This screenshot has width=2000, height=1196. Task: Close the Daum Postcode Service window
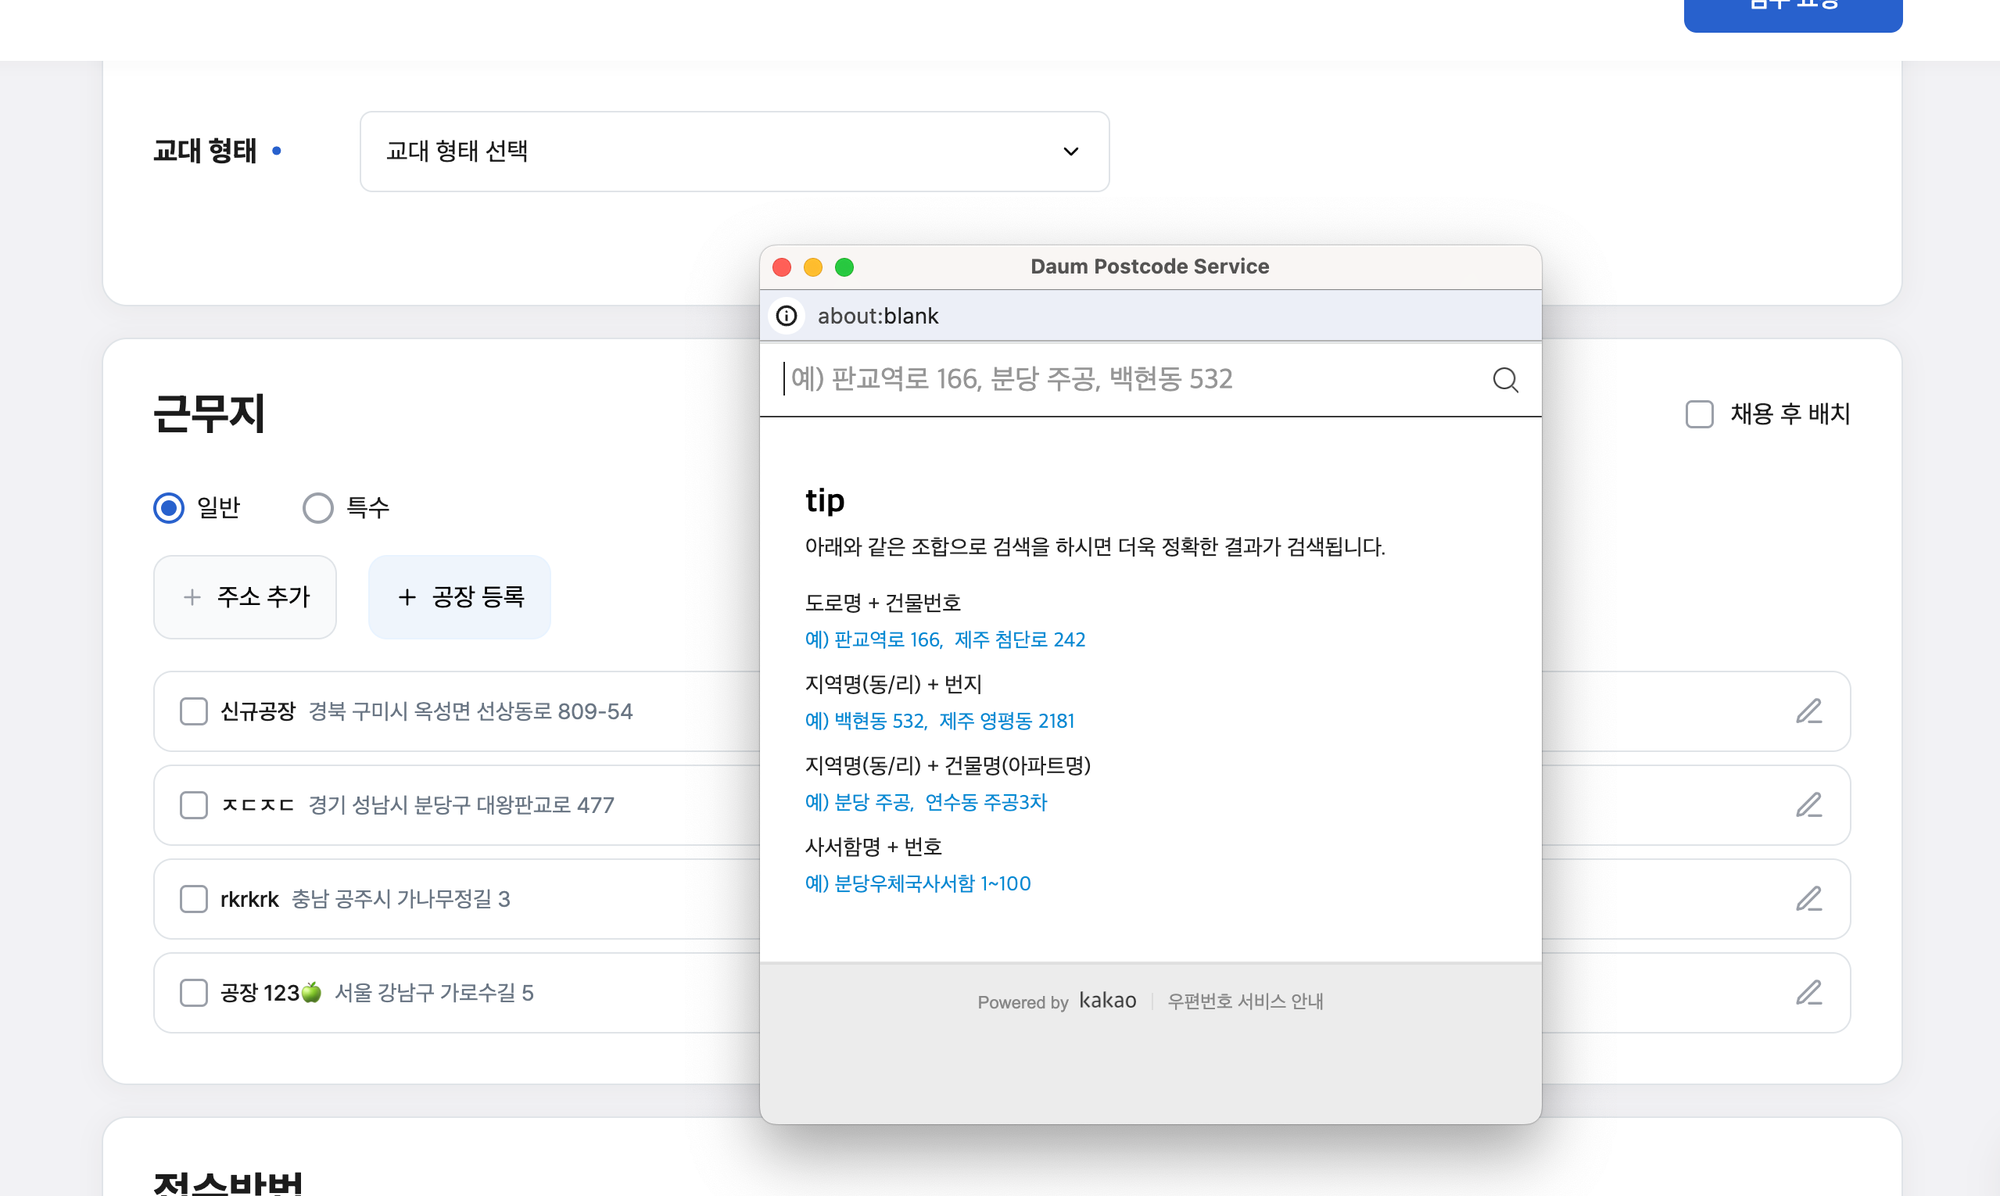[782, 267]
